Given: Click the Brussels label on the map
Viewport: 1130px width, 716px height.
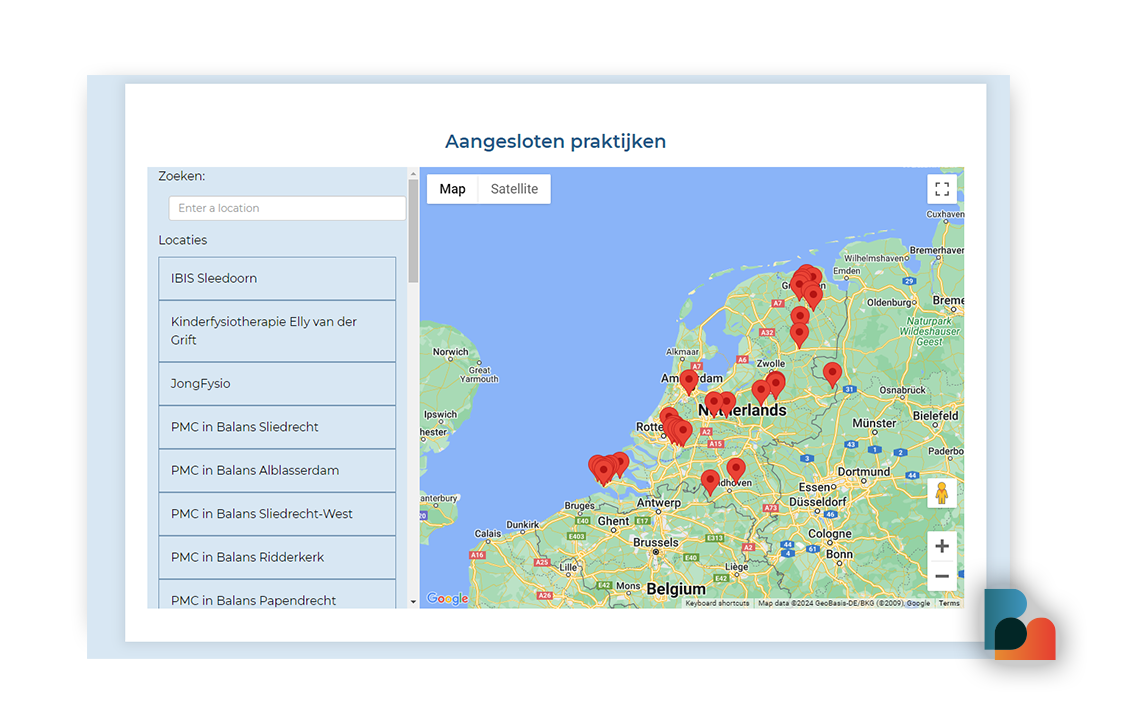Looking at the screenshot, I should coord(656,542).
